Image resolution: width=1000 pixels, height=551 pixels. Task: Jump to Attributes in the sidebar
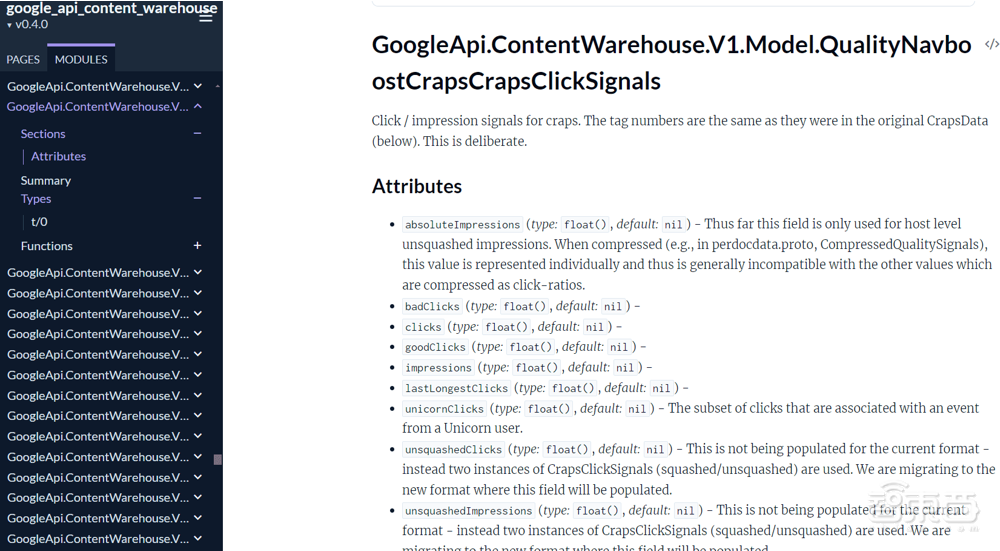pos(58,156)
